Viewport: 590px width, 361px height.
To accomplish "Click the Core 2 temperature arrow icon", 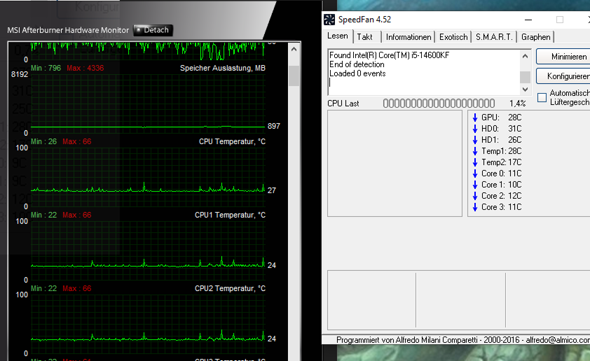I will click(475, 196).
